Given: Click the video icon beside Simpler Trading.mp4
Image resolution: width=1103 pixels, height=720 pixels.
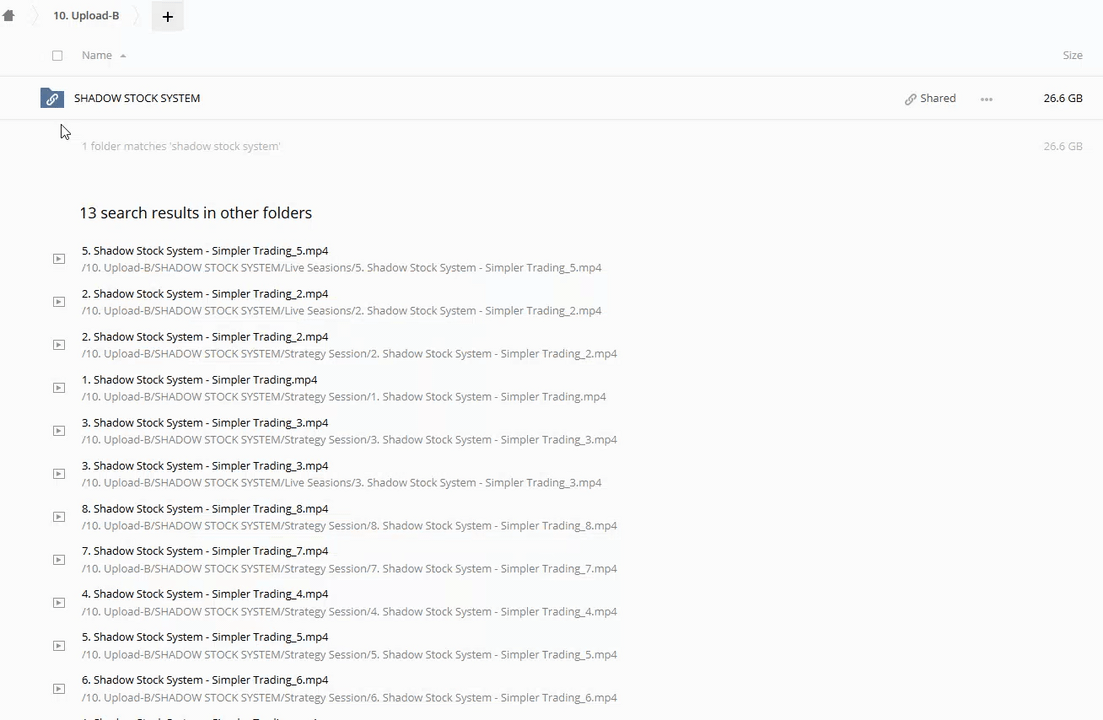Looking at the screenshot, I should pos(59,388).
